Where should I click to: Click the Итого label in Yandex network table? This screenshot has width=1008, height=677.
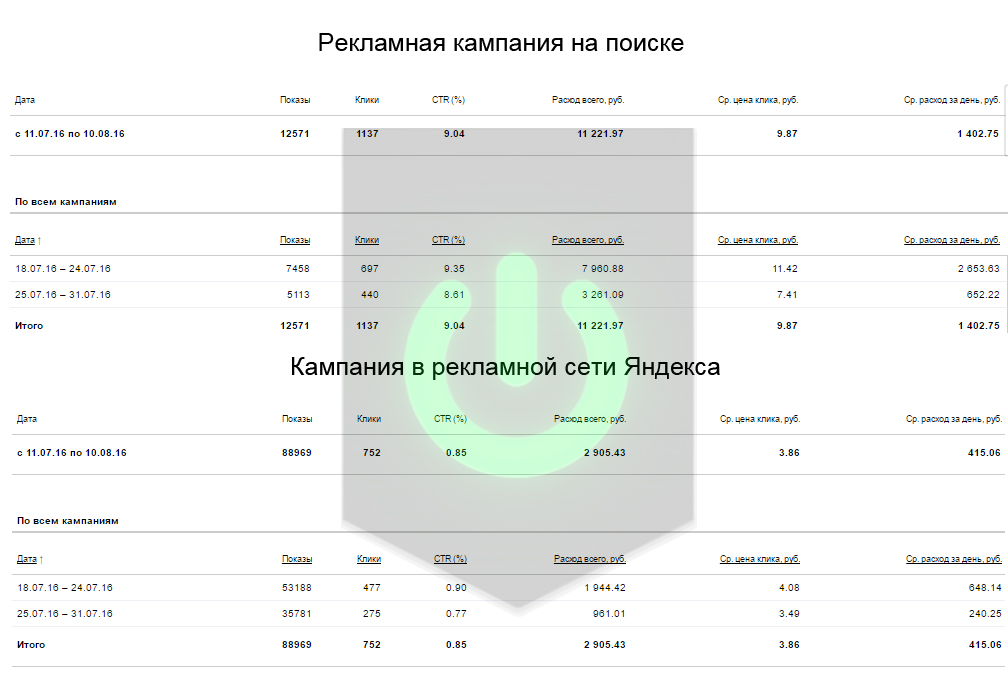(x=31, y=644)
